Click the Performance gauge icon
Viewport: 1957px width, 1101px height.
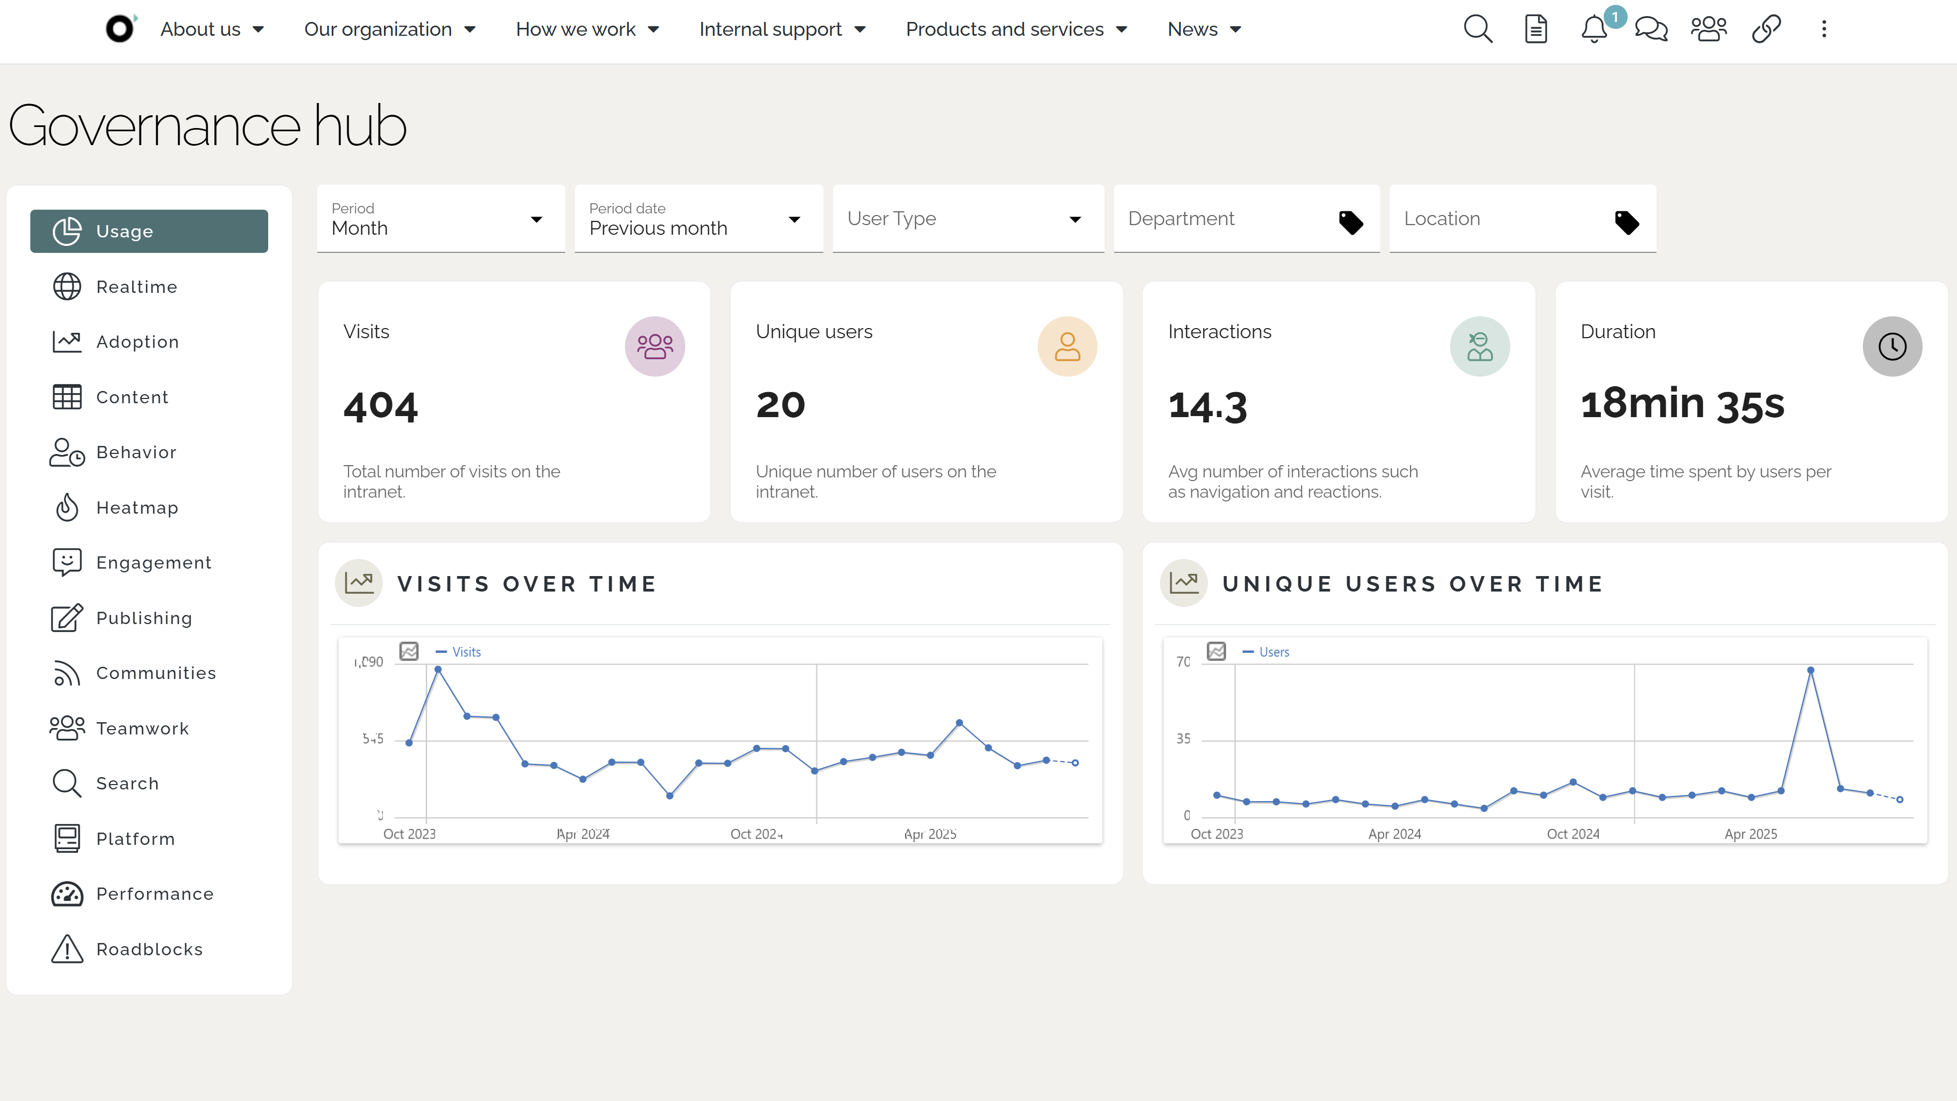pyautogui.click(x=67, y=894)
